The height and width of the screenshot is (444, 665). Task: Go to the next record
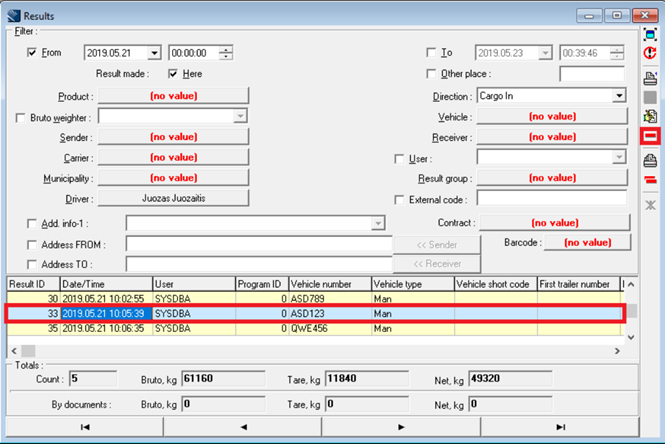[x=401, y=427]
